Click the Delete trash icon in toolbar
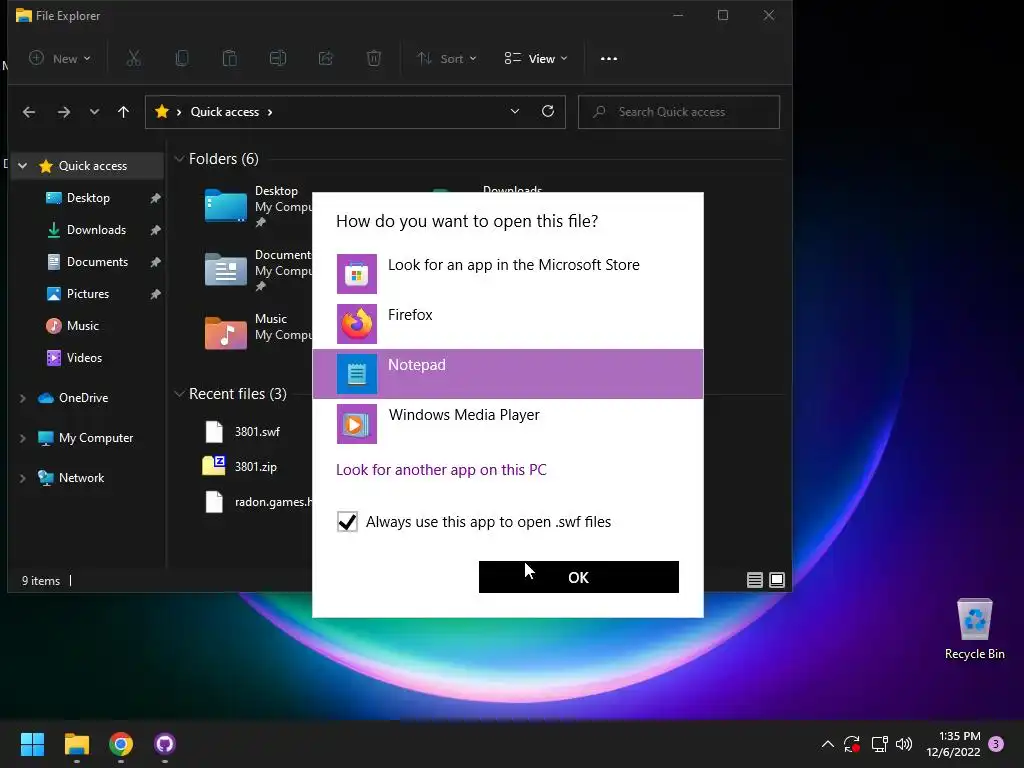 point(374,59)
